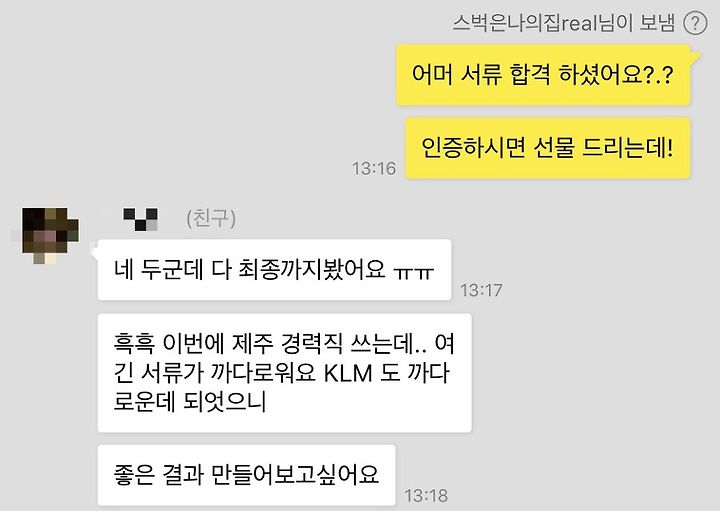Select the long message starting with "흑흑 이번에"
The image size is (720, 511).
coord(284,373)
